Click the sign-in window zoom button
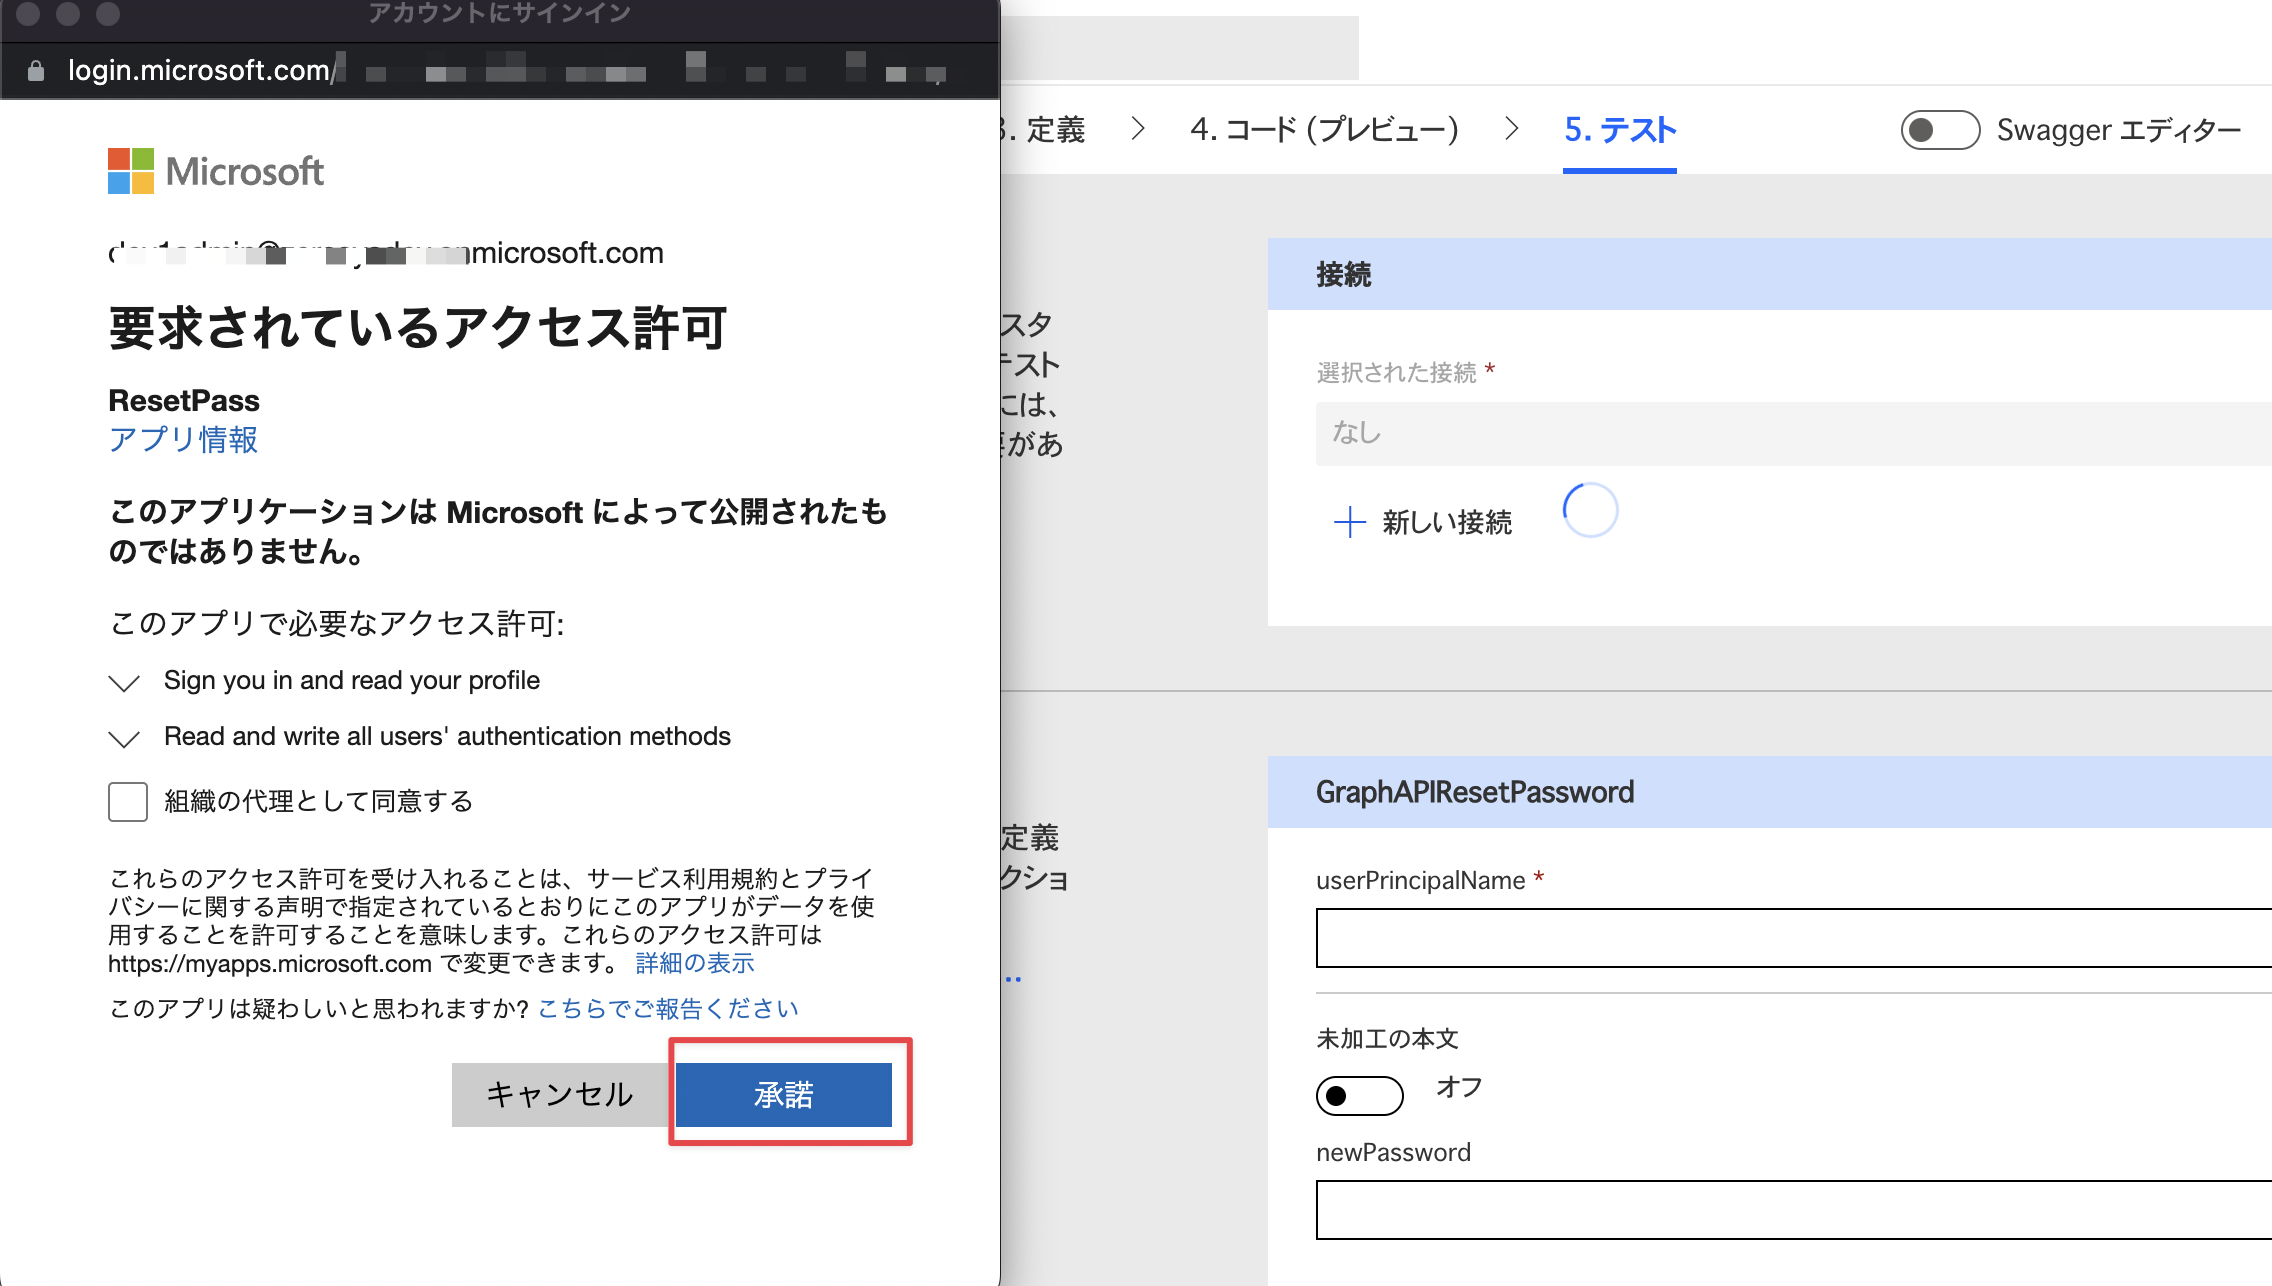2272x1286 pixels. [x=108, y=14]
